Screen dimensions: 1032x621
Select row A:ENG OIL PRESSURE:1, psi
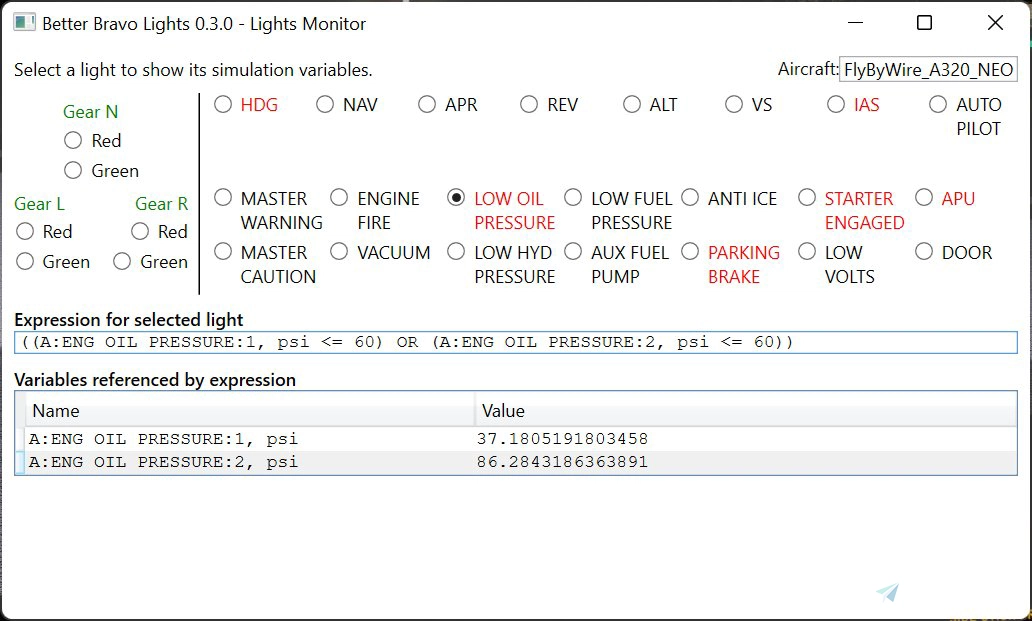click(x=516, y=439)
